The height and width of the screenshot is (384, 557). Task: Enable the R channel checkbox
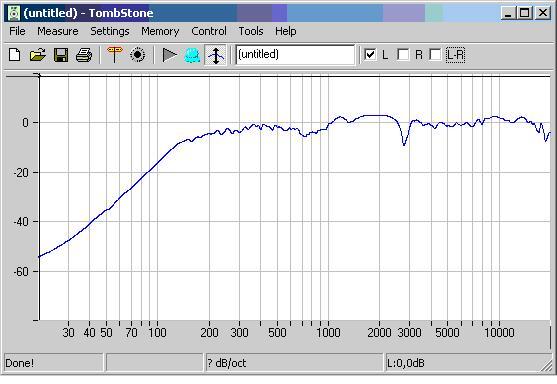point(403,55)
